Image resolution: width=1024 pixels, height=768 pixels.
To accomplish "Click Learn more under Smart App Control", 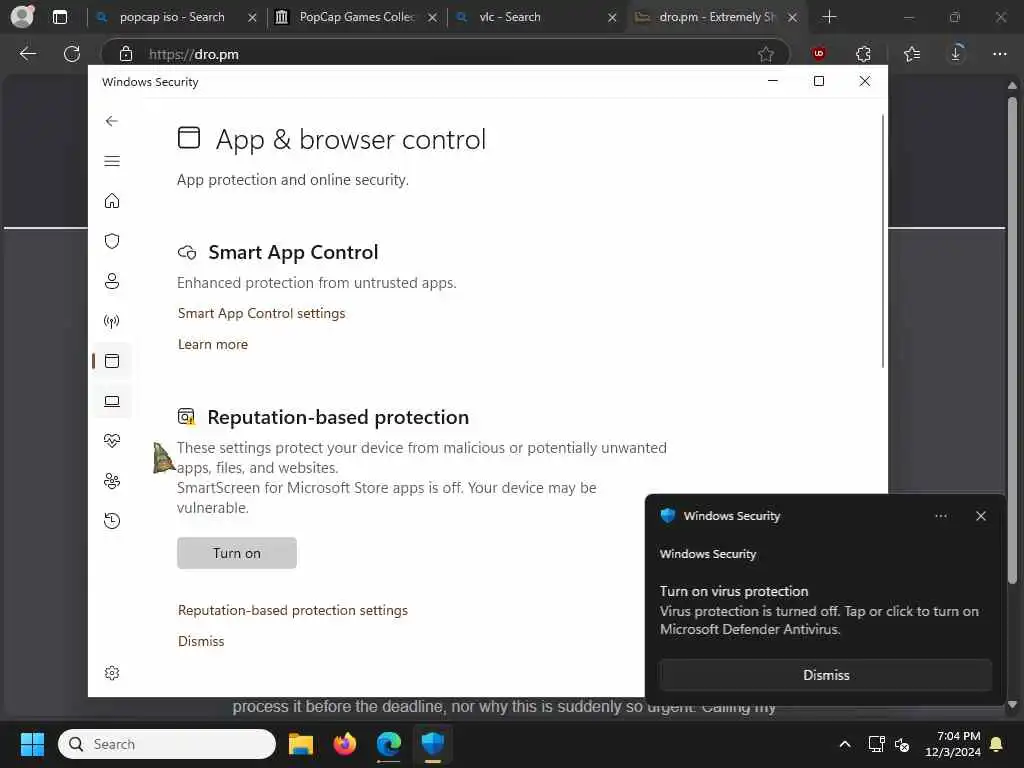I will (213, 344).
